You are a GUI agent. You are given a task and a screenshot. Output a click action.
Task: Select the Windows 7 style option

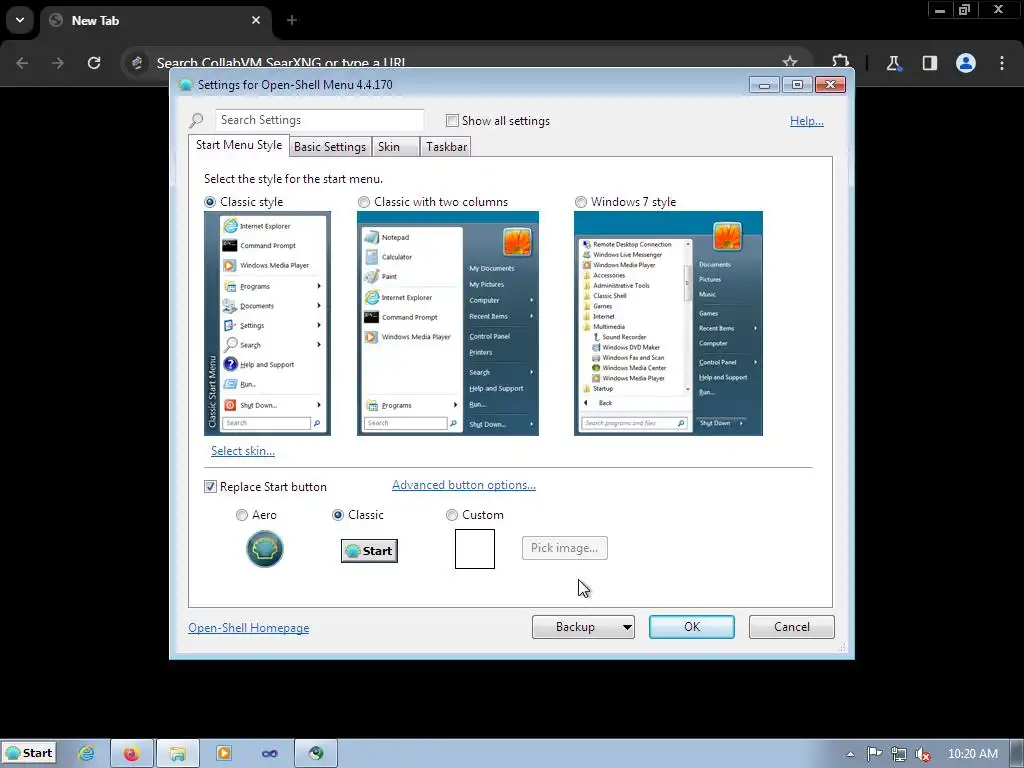click(x=581, y=202)
